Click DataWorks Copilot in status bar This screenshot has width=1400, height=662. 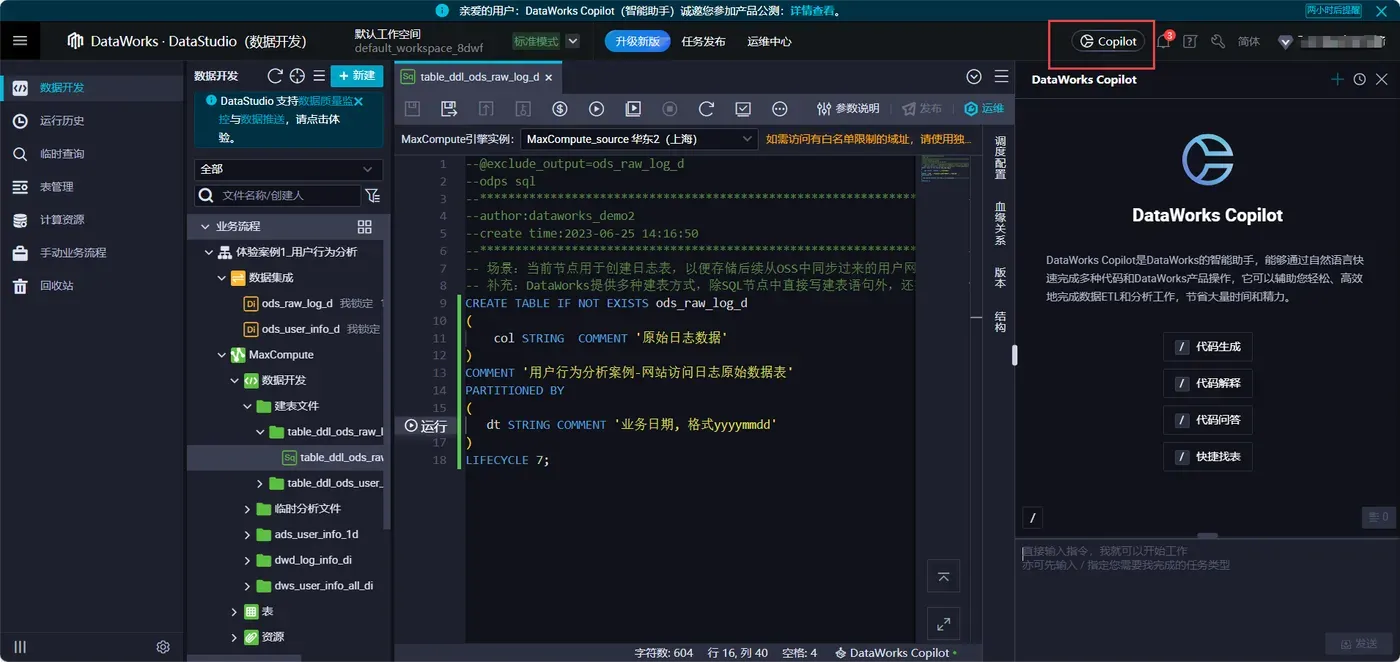point(894,652)
